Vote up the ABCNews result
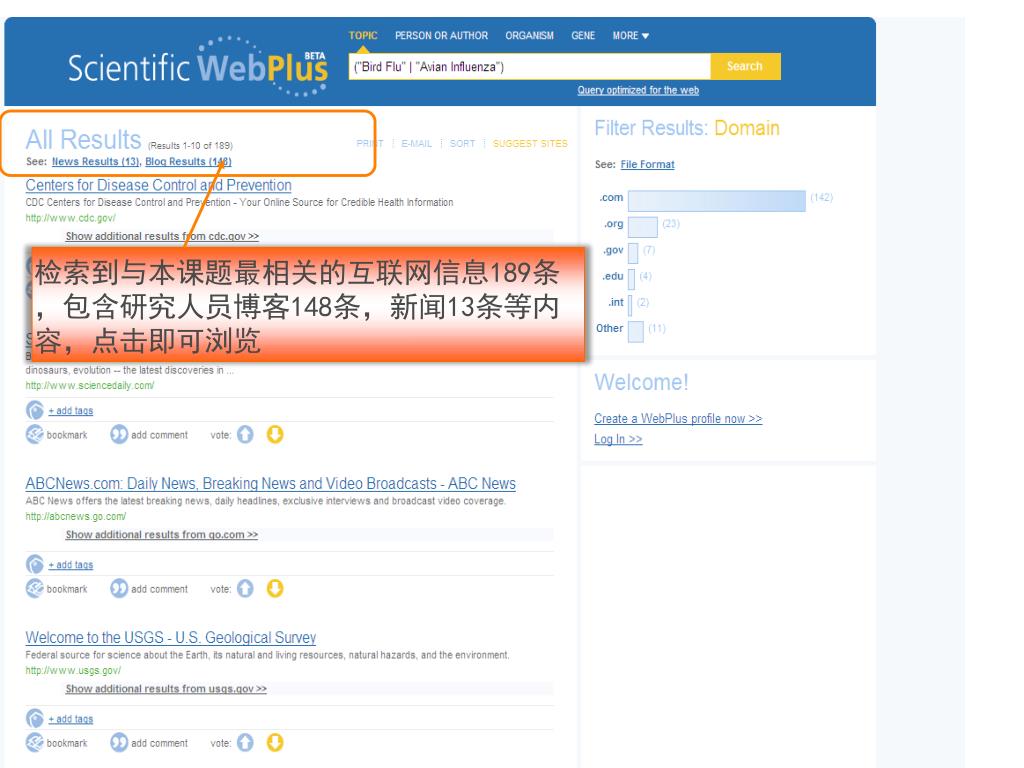The height and width of the screenshot is (768, 1024). (x=245, y=588)
